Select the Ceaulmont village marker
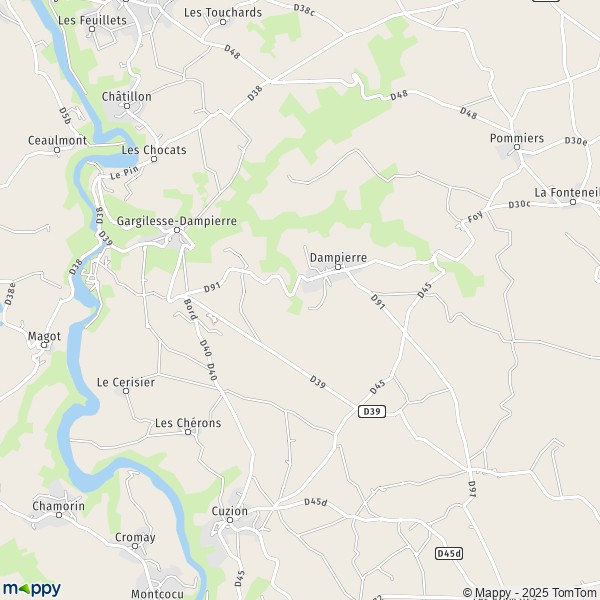Screen dimensions: 600x600 (57, 150)
